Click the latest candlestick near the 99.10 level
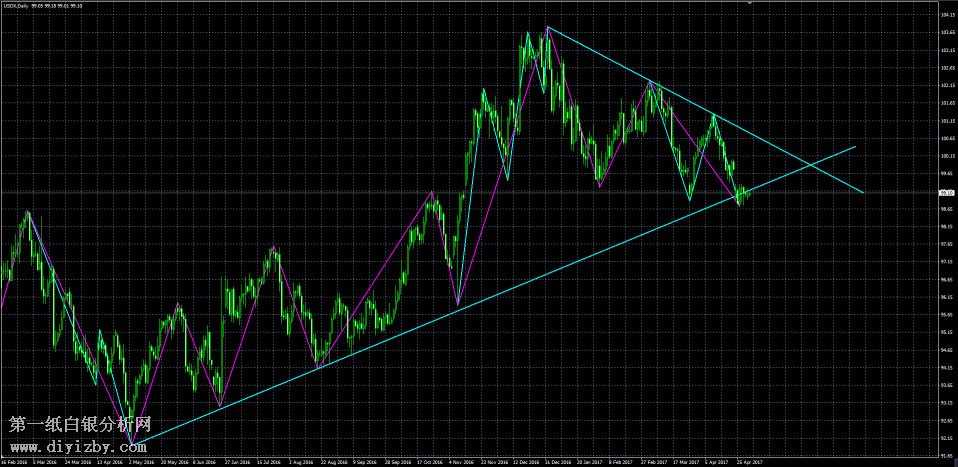The image size is (958, 467). (x=748, y=192)
